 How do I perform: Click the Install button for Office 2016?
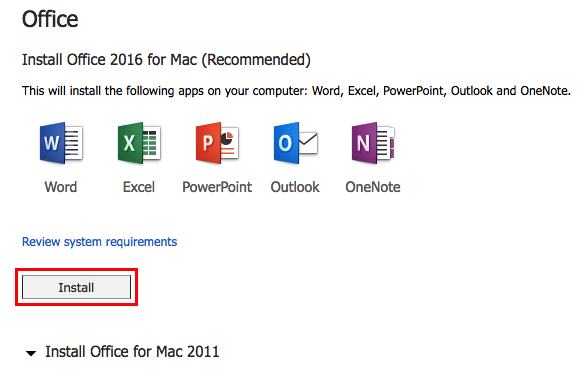(76, 287)
